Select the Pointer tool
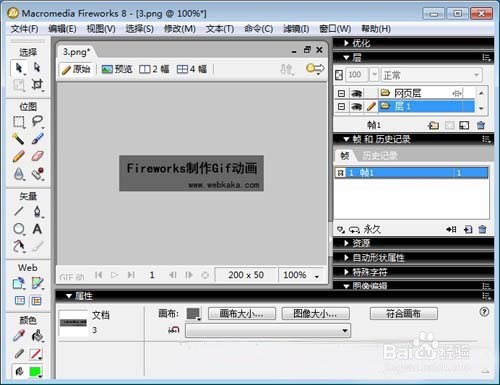 coord(19,68)
